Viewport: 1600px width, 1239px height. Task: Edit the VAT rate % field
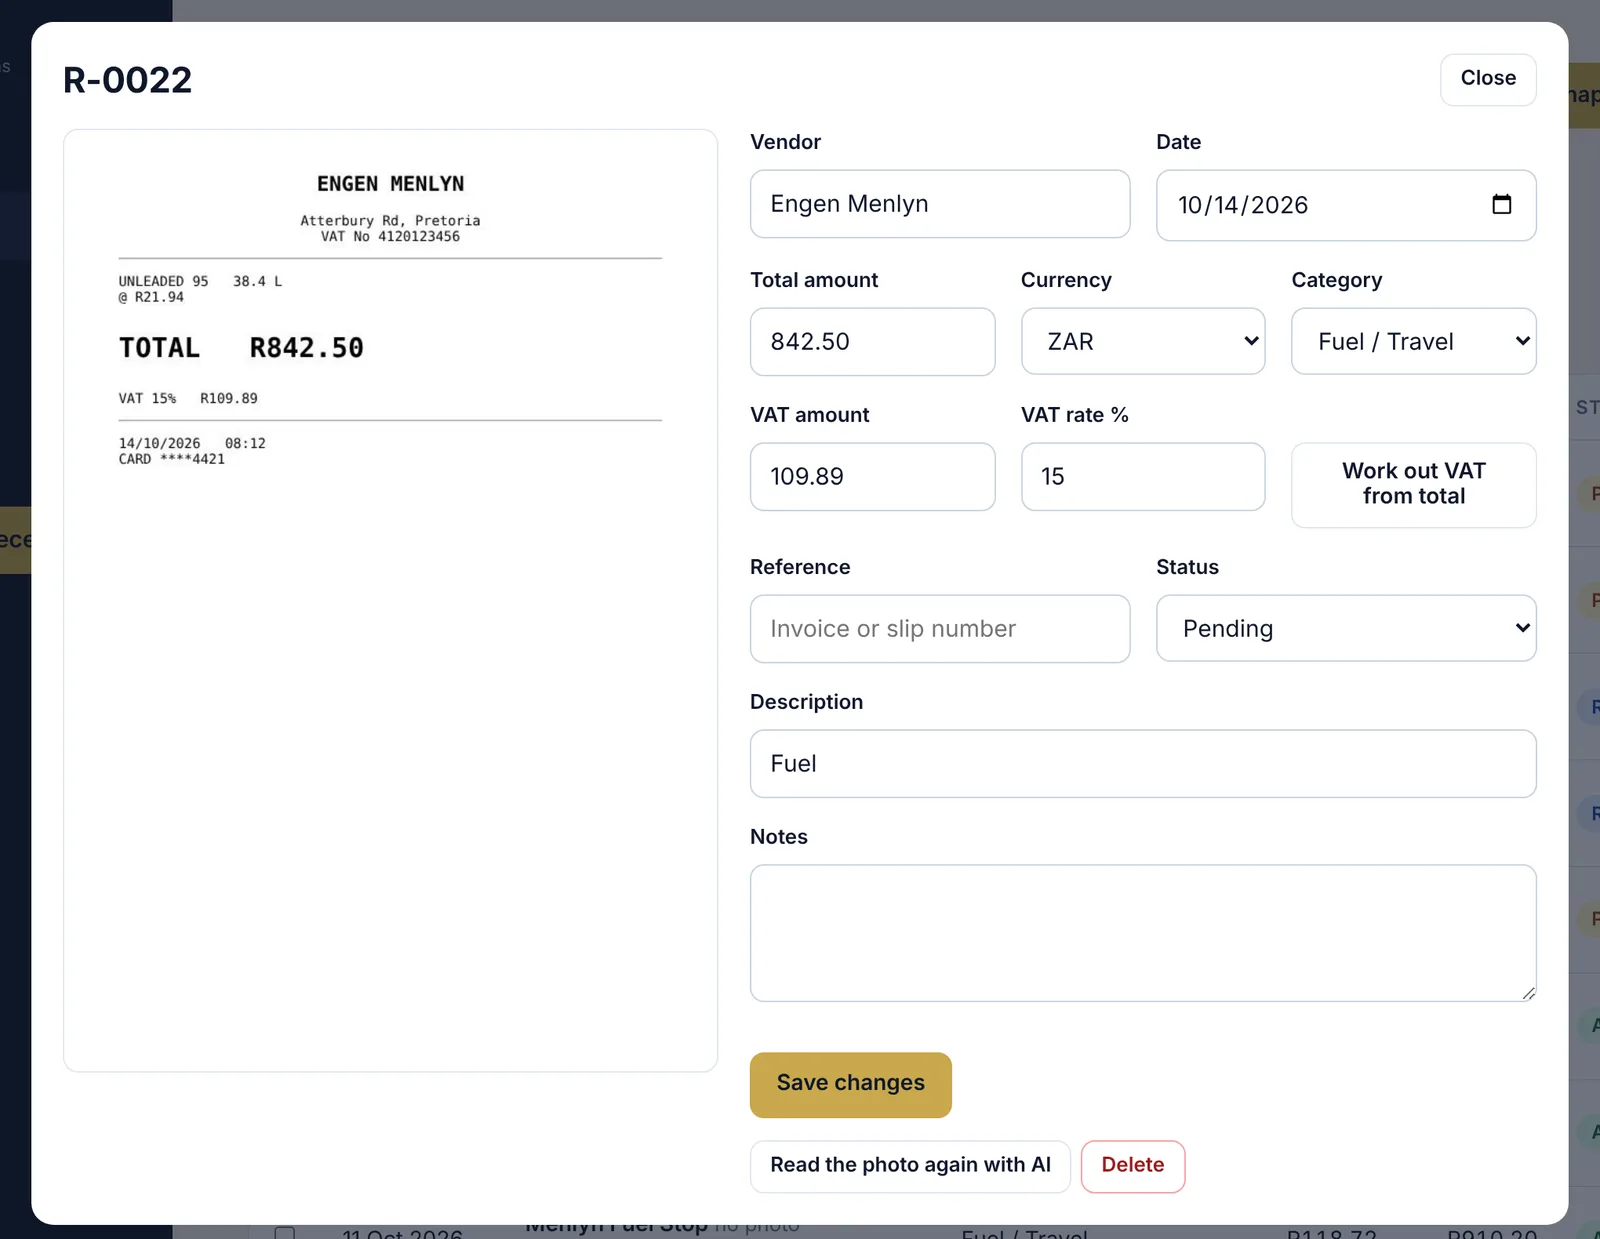(1143, 477)
